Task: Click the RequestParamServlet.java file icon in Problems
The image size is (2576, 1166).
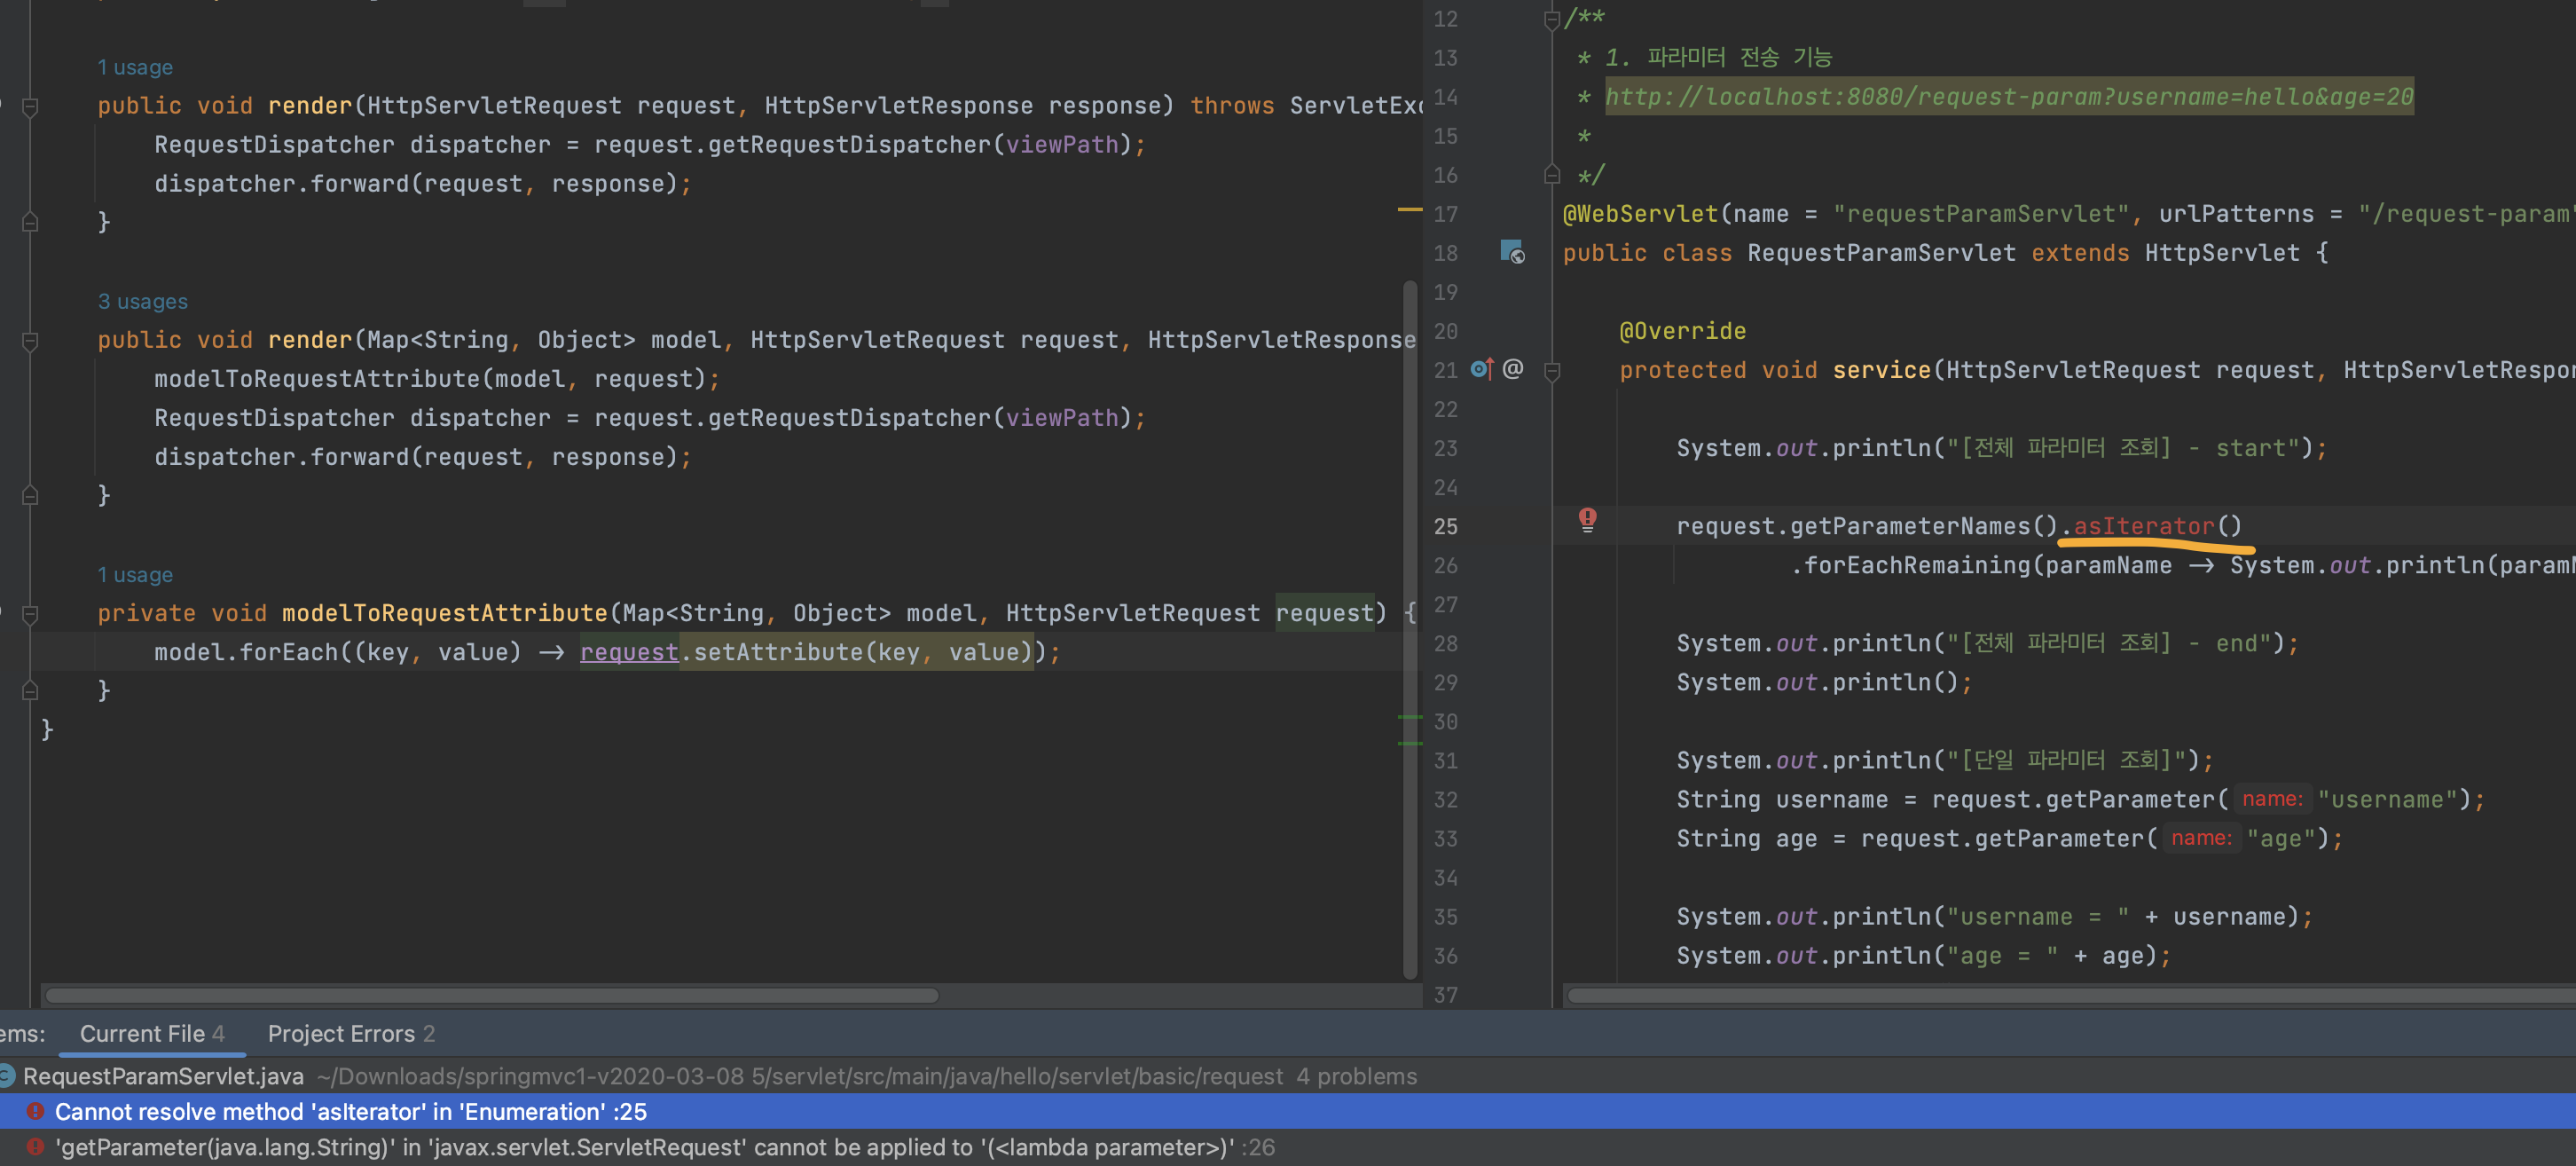Action: (x=6, y=1076)
